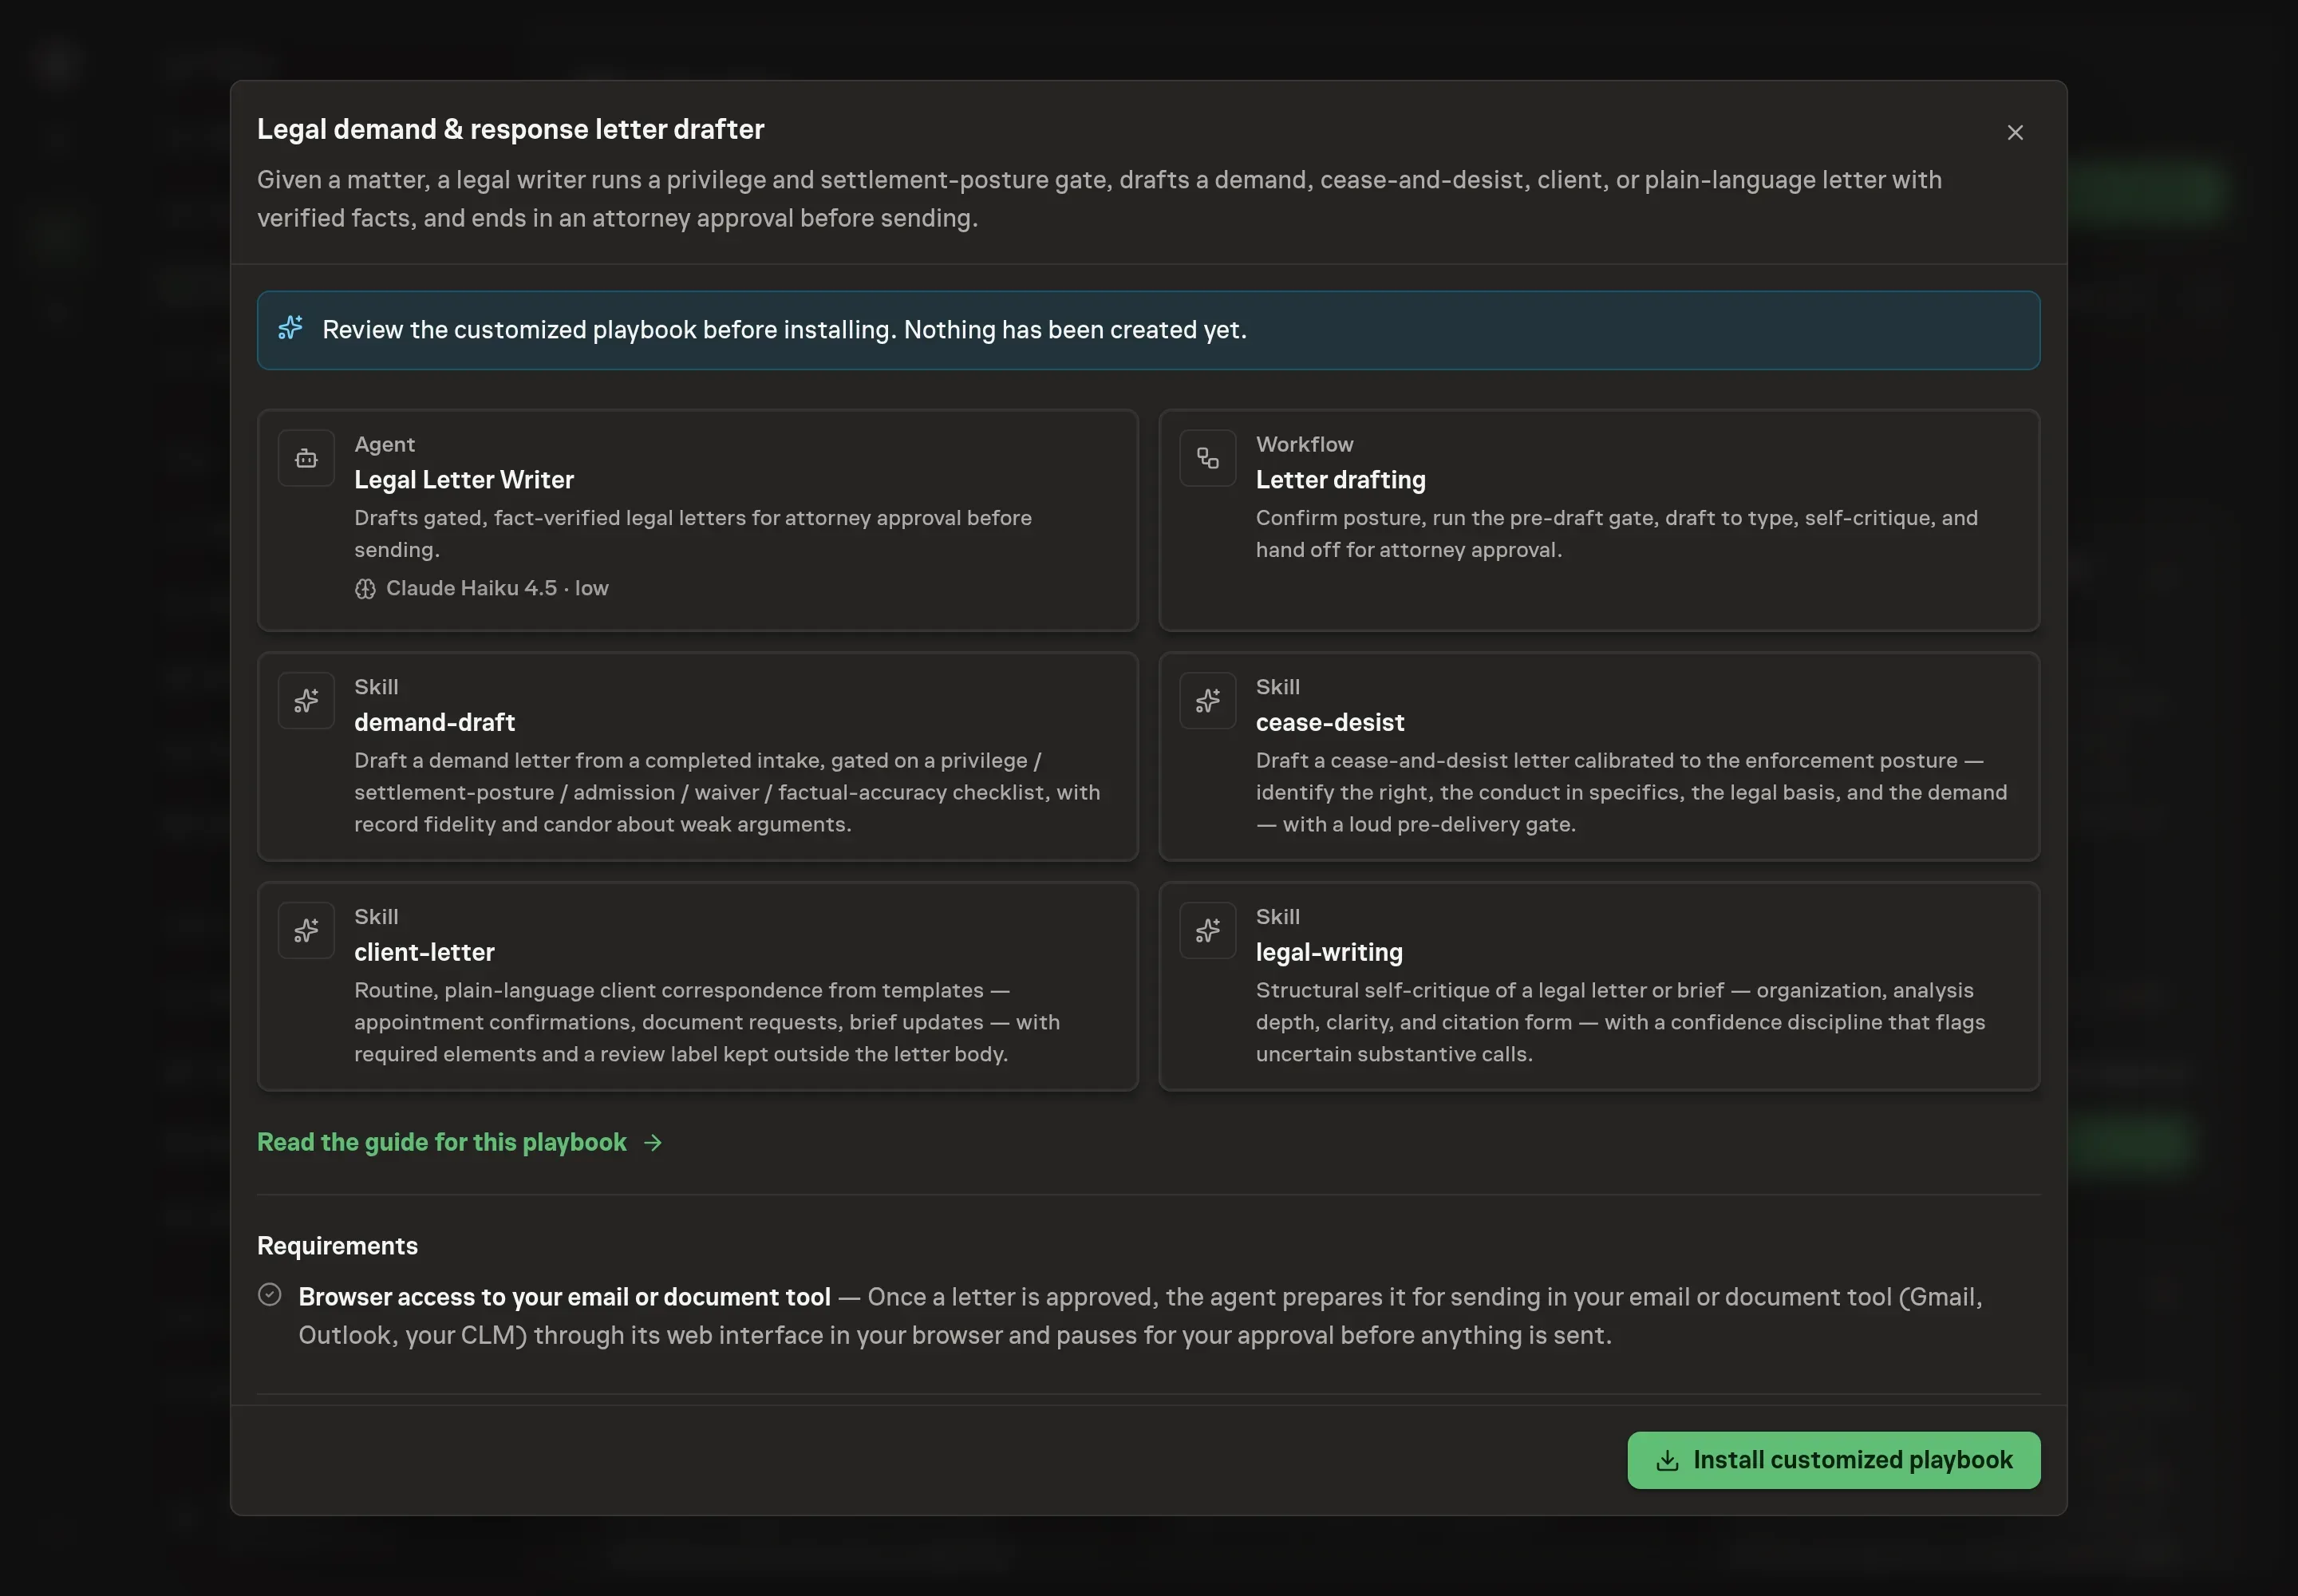Viewport: 2298px width, 1596px height.
Task: Click the dialog subtitle 'Given a matter, a legal writer'
Action: (x=1099, y=199)
